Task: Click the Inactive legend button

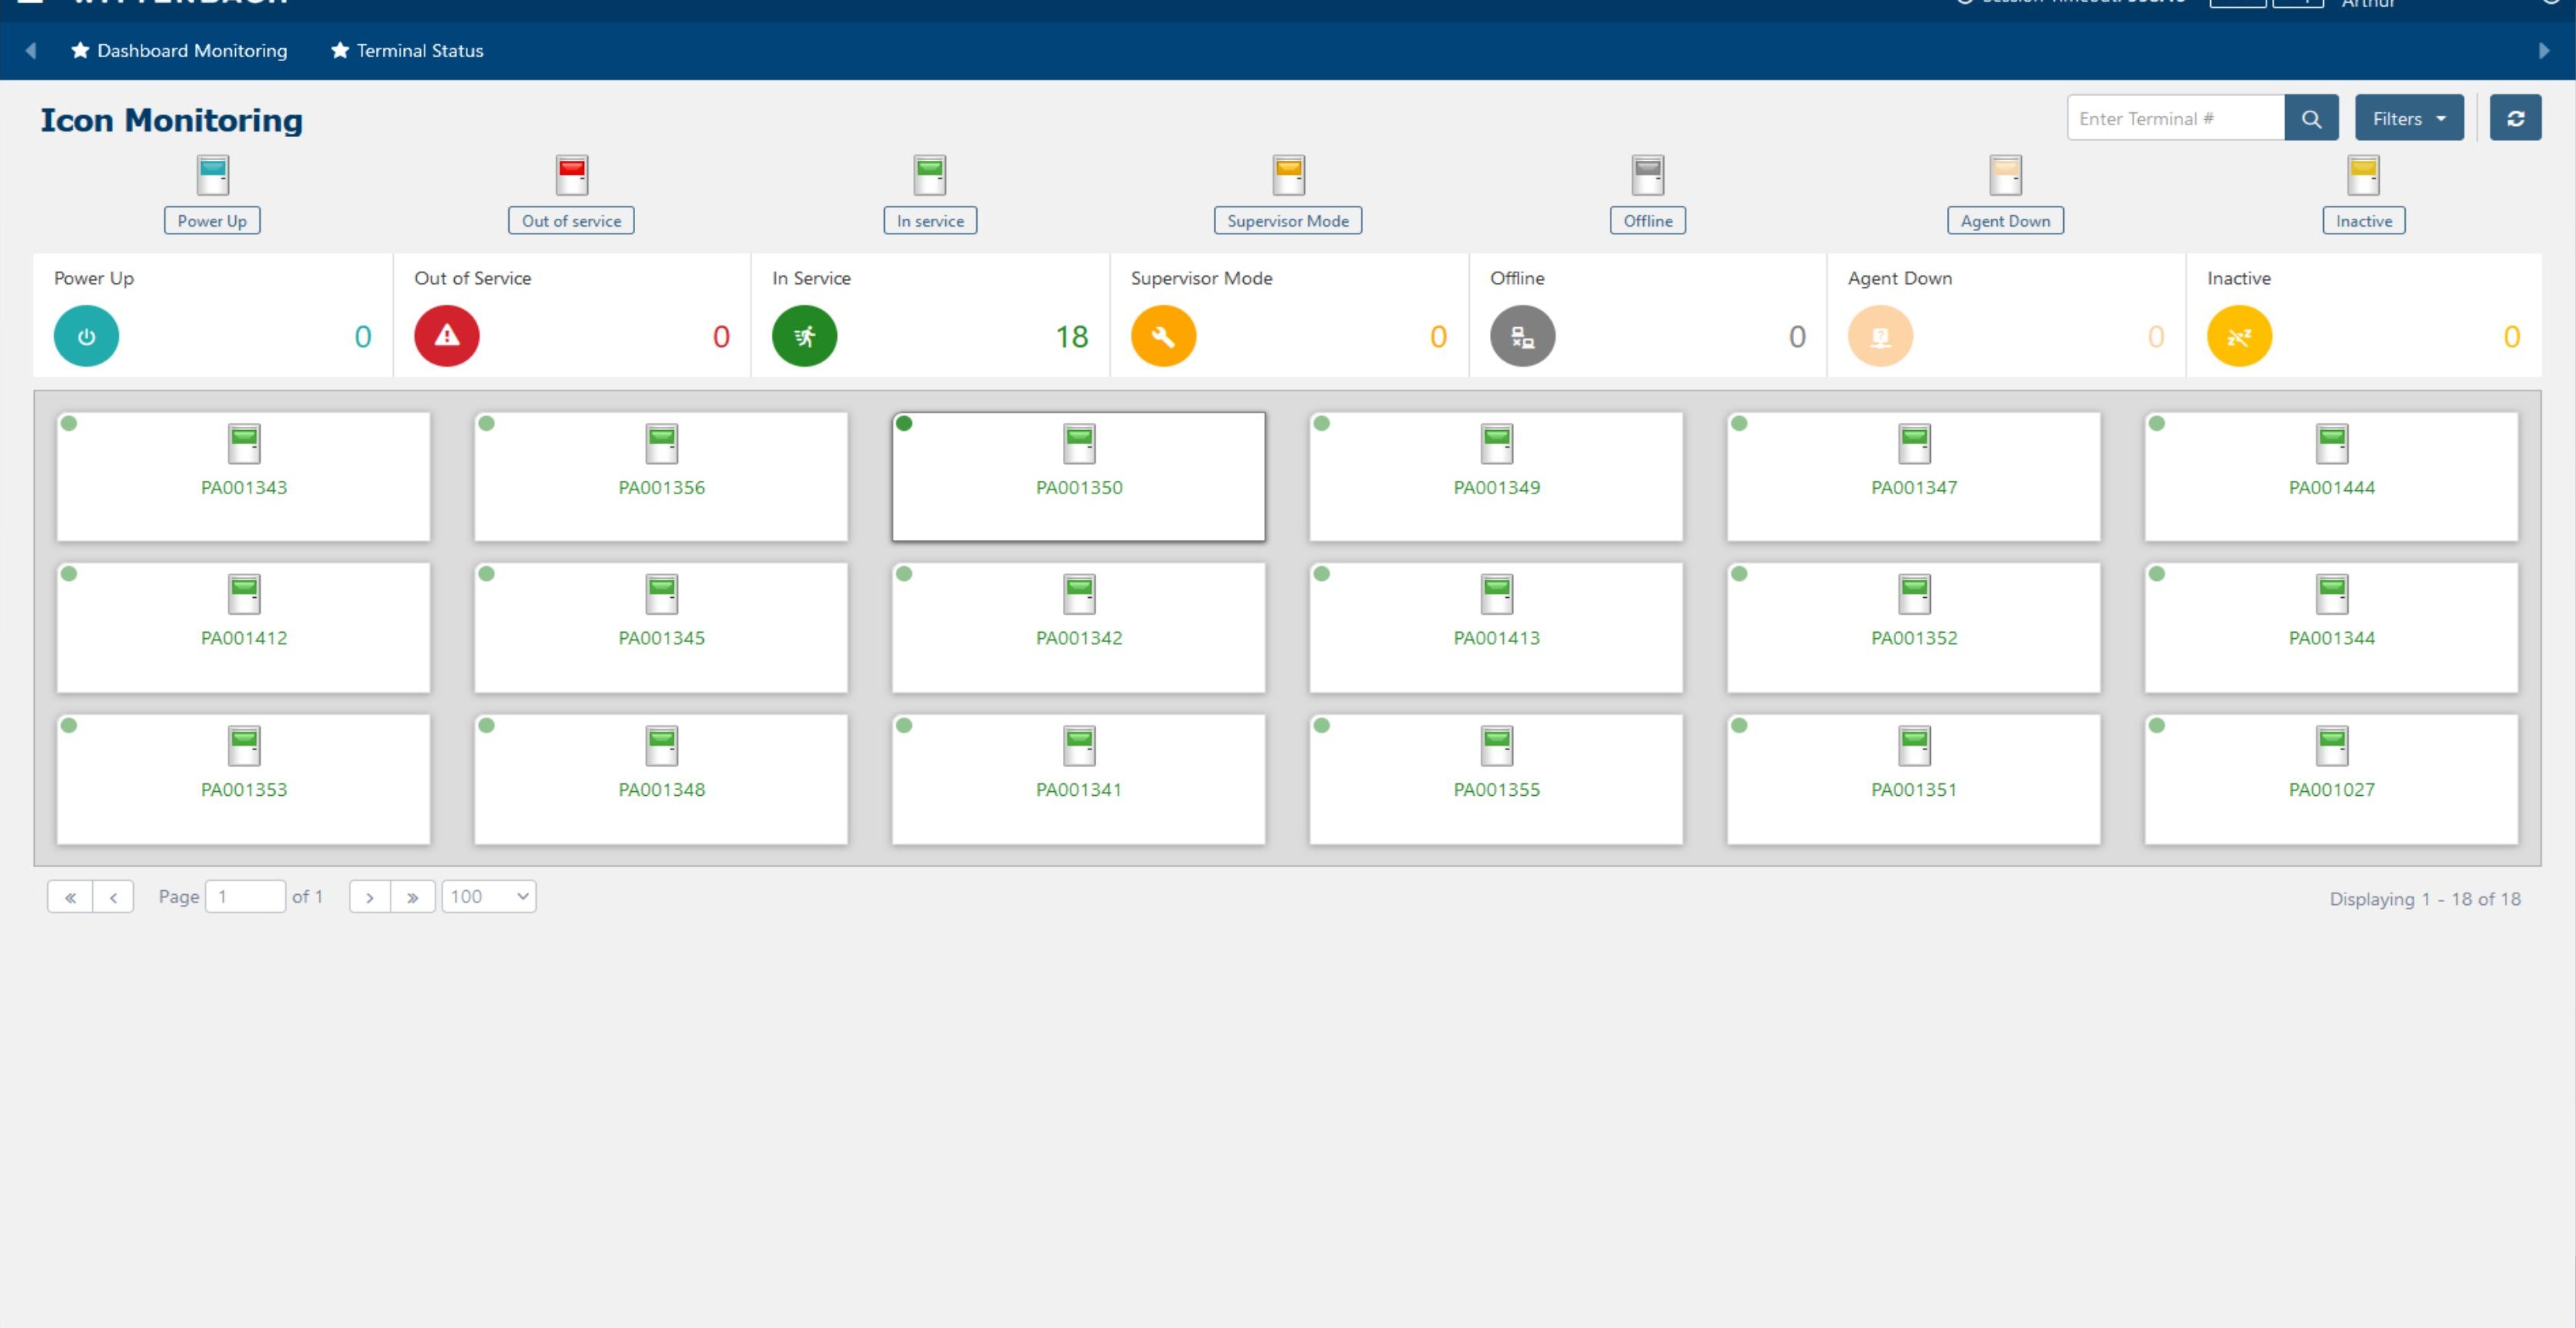Action: coord(2364,221)
